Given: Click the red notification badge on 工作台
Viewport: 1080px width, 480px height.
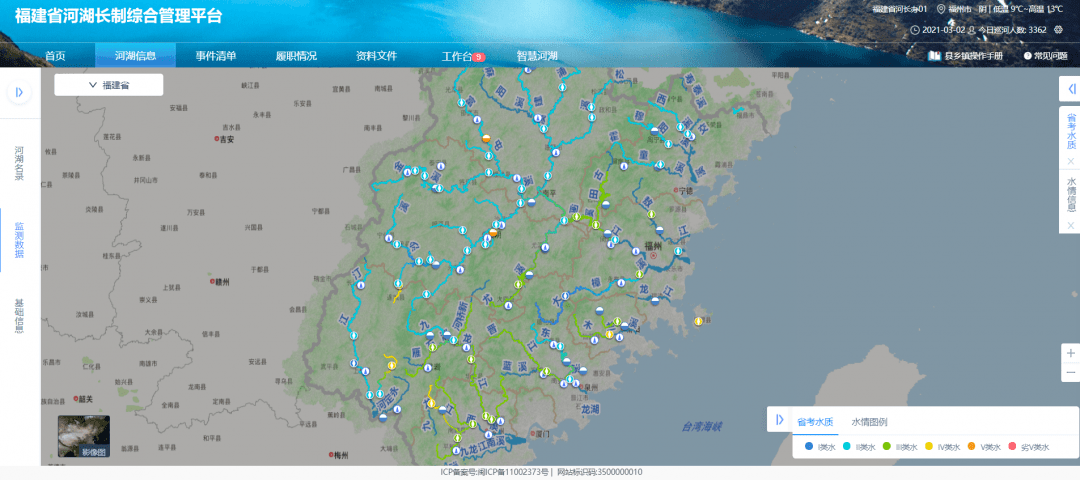Looking at the screenshot, I should 479,57.
